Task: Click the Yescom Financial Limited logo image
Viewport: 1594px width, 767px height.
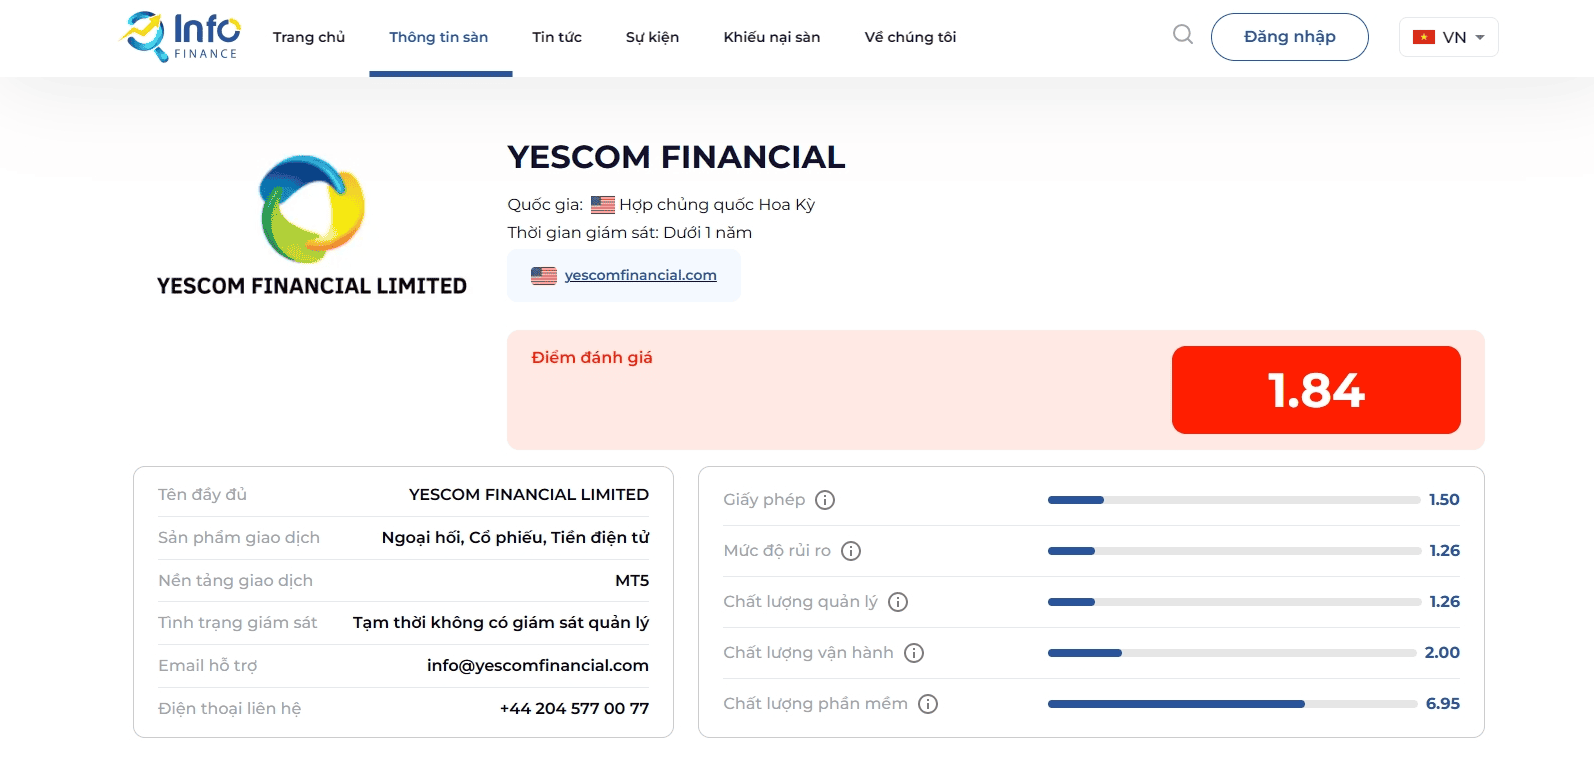Action: pyautogui.click(x=312, y=225)
